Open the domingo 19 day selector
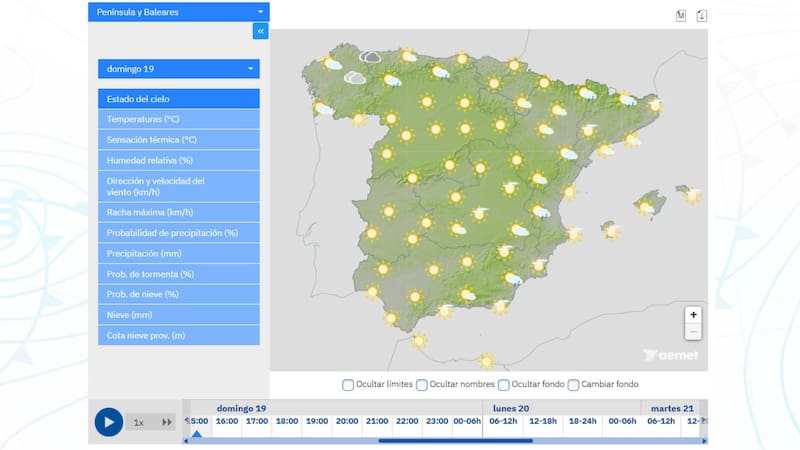Viewport: 800px width, 450px height. click(179, 69)
